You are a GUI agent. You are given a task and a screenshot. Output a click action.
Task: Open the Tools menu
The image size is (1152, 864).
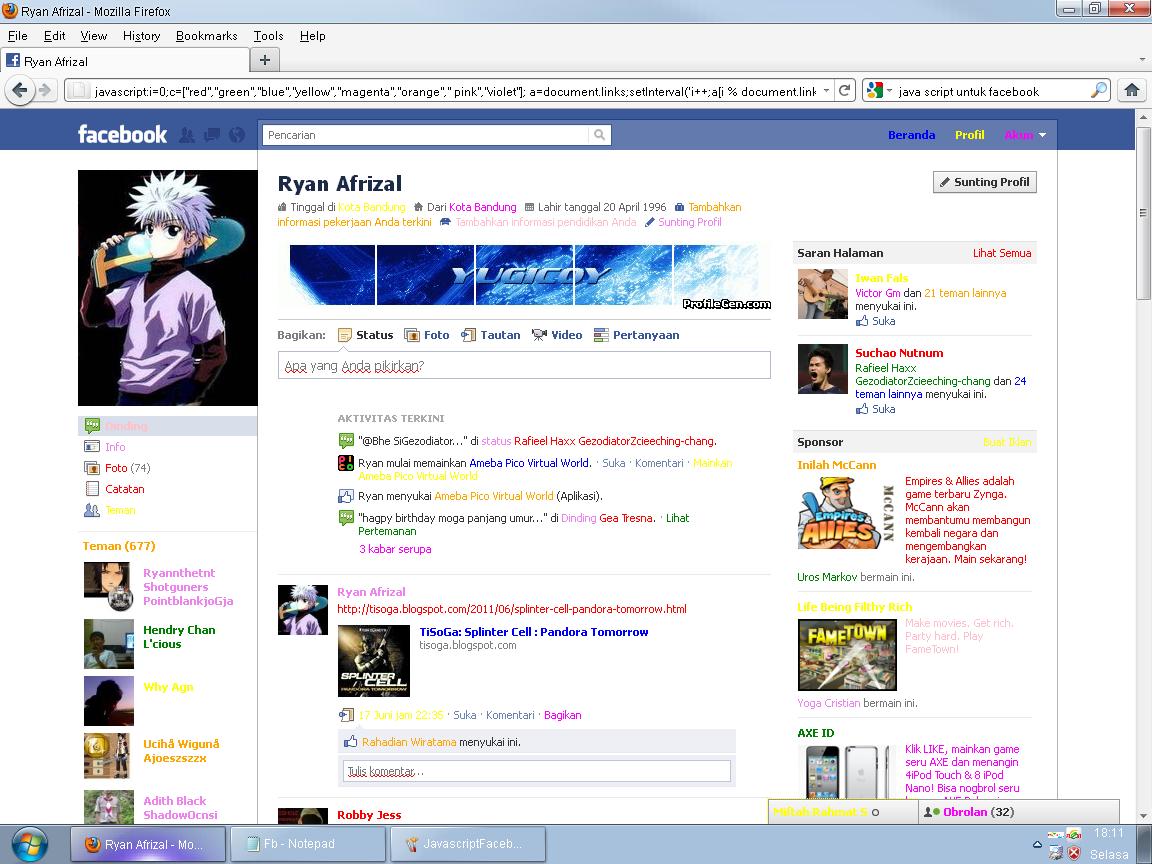(268, 35)
